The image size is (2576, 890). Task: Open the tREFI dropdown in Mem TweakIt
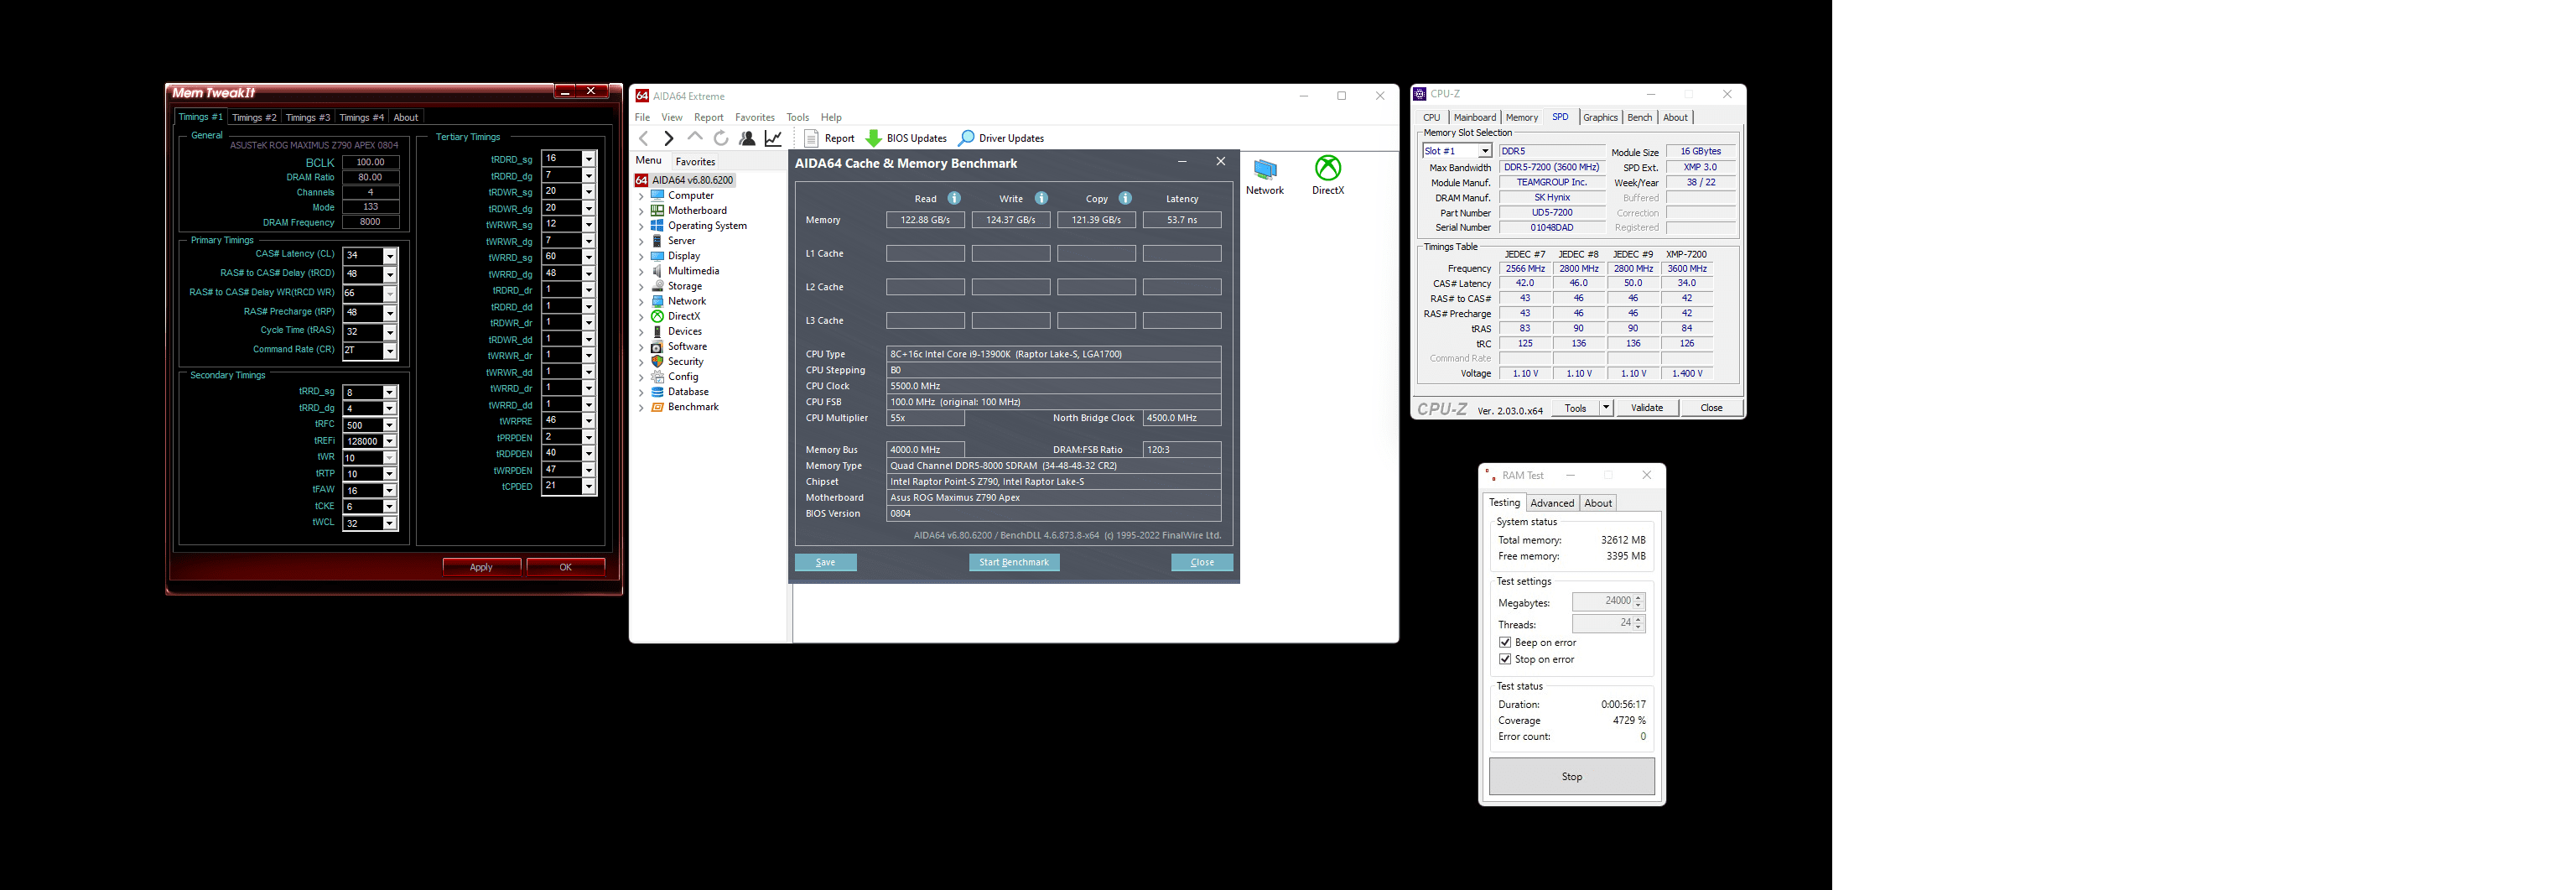[x=390, y=441]
